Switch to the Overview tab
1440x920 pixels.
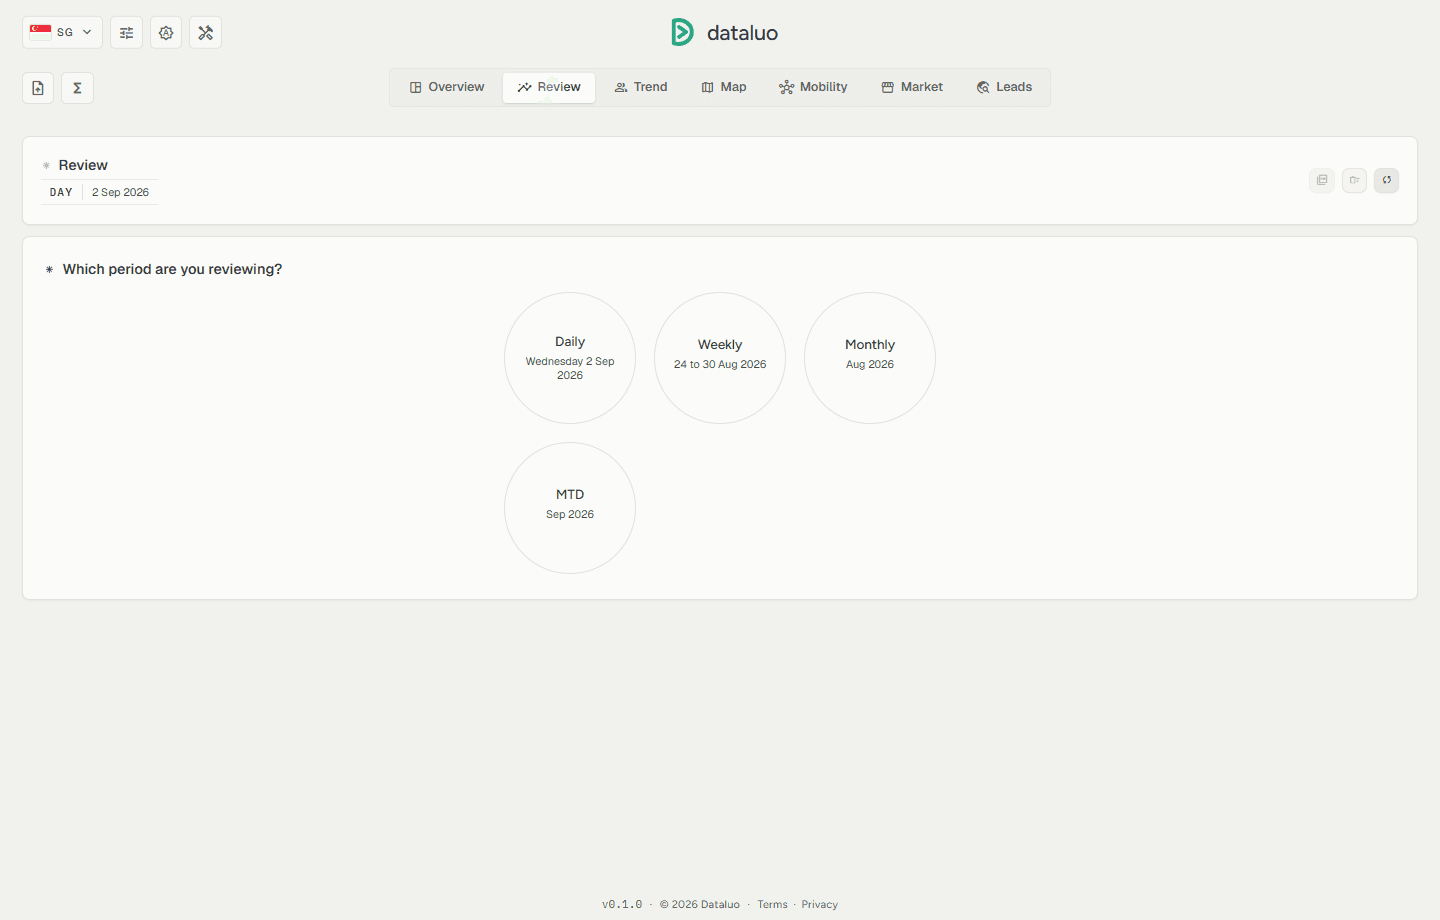pyautogui.click(x=447, y=87)
